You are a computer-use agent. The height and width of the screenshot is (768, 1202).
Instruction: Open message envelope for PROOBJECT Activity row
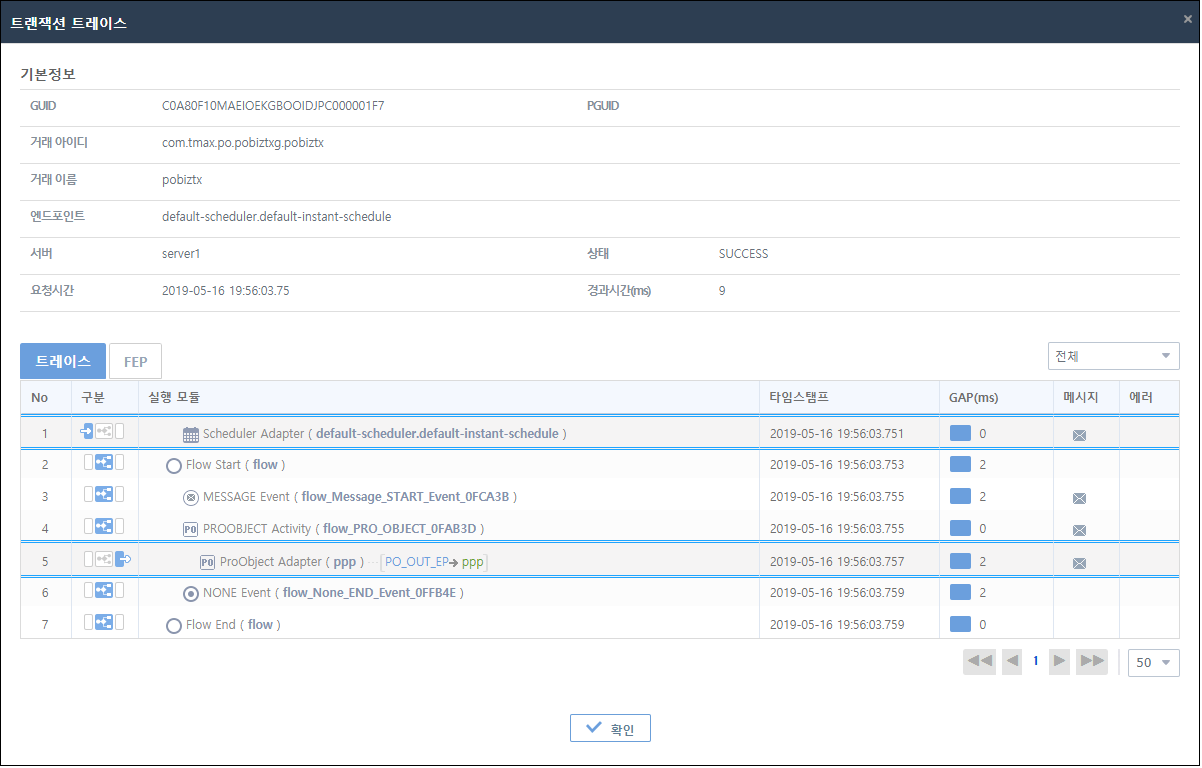click(1079, 530)
